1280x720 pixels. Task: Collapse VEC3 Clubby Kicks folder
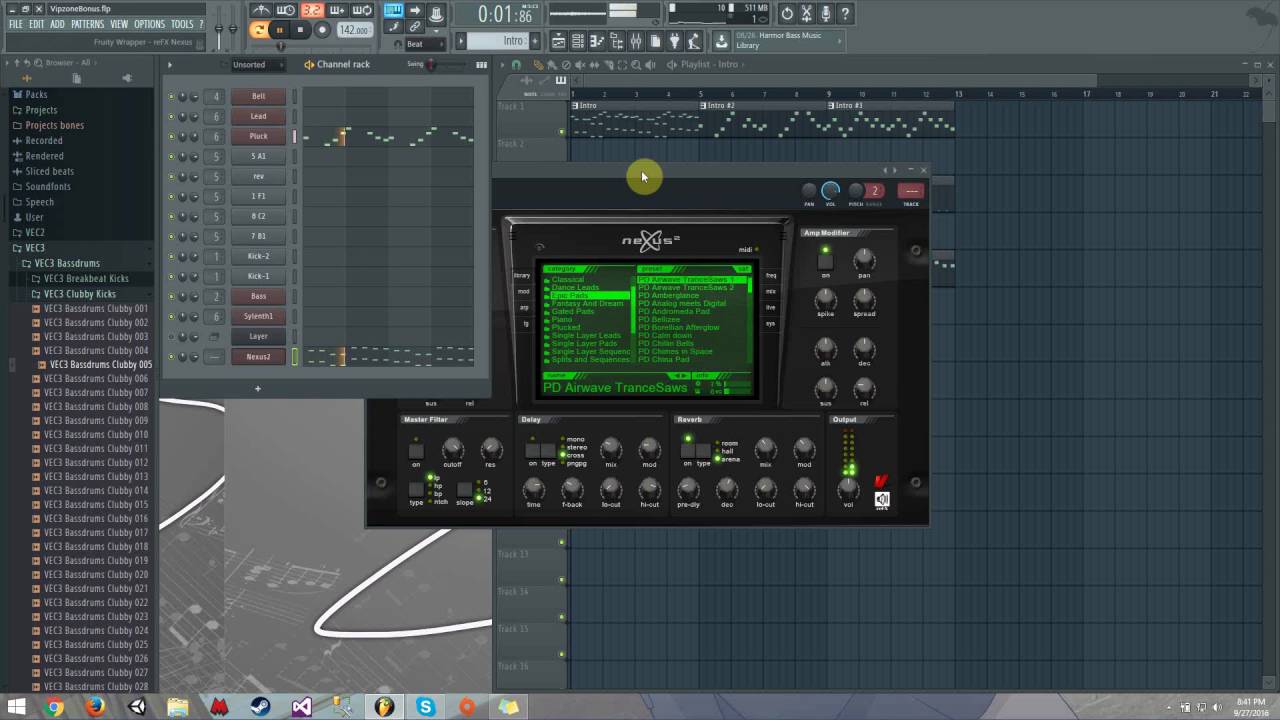pos(80,294)
